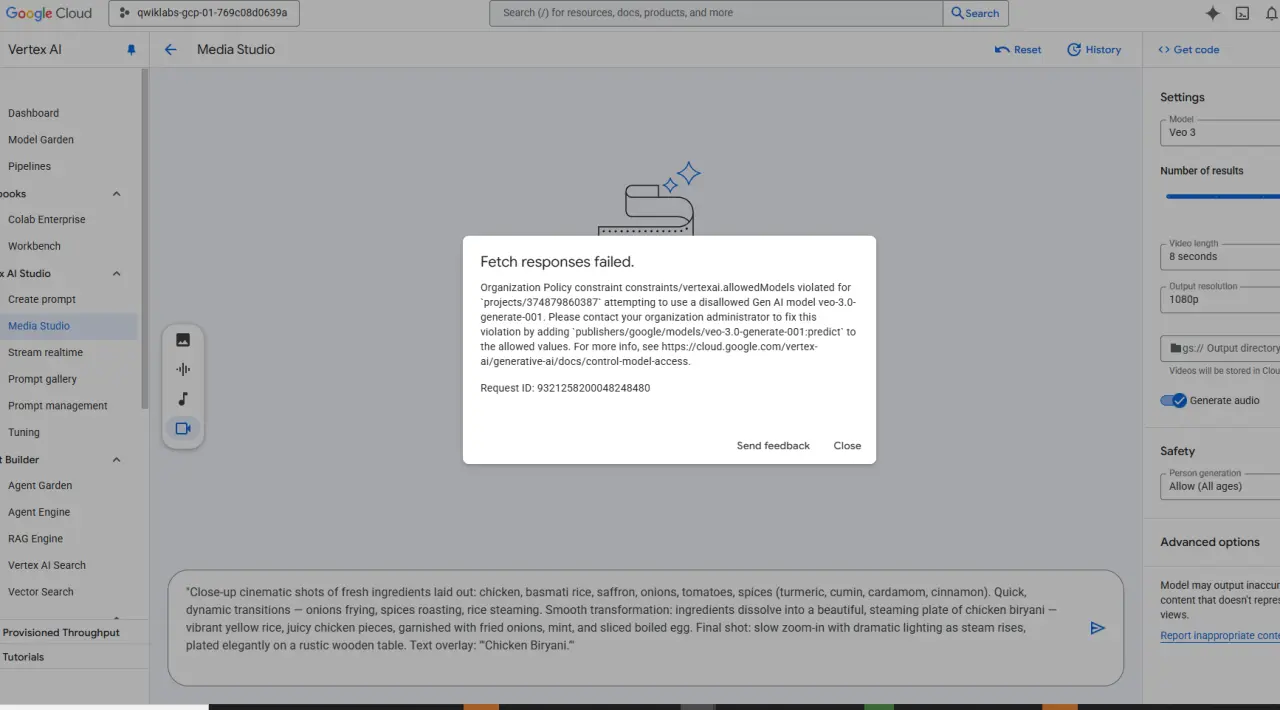Click Send feedback in the error dialog
The height and width of the screenshot is (710, 1280).
point(773,446)
